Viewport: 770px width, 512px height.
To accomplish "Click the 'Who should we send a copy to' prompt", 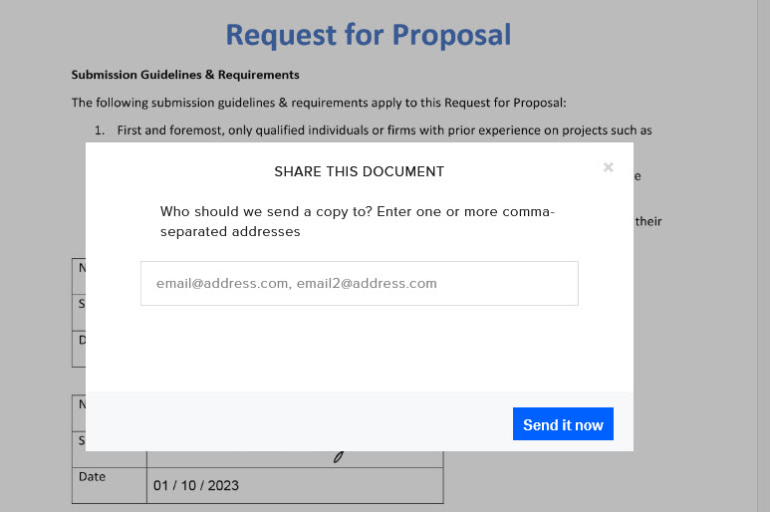I will 300,212.
